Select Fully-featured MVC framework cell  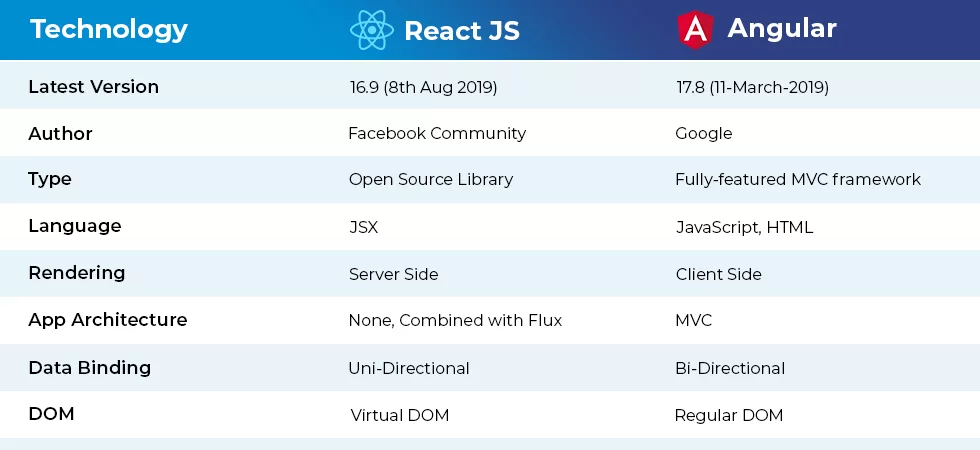(x=798, y=179)
